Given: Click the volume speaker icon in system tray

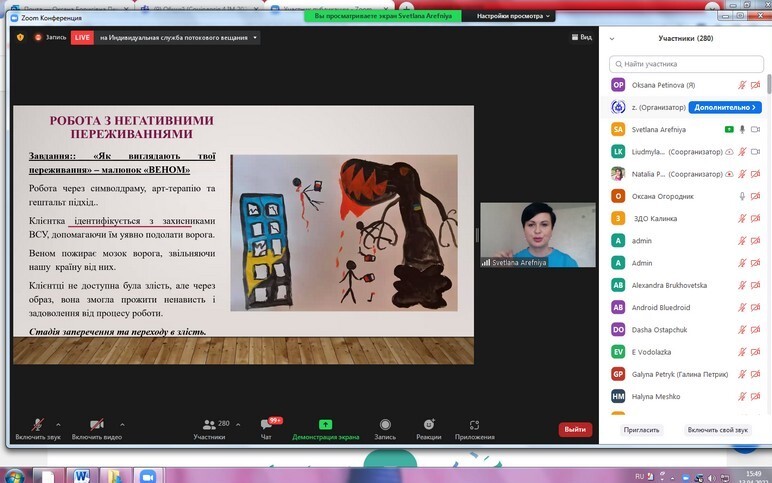Looking at the screenshot, I should 711,478.
